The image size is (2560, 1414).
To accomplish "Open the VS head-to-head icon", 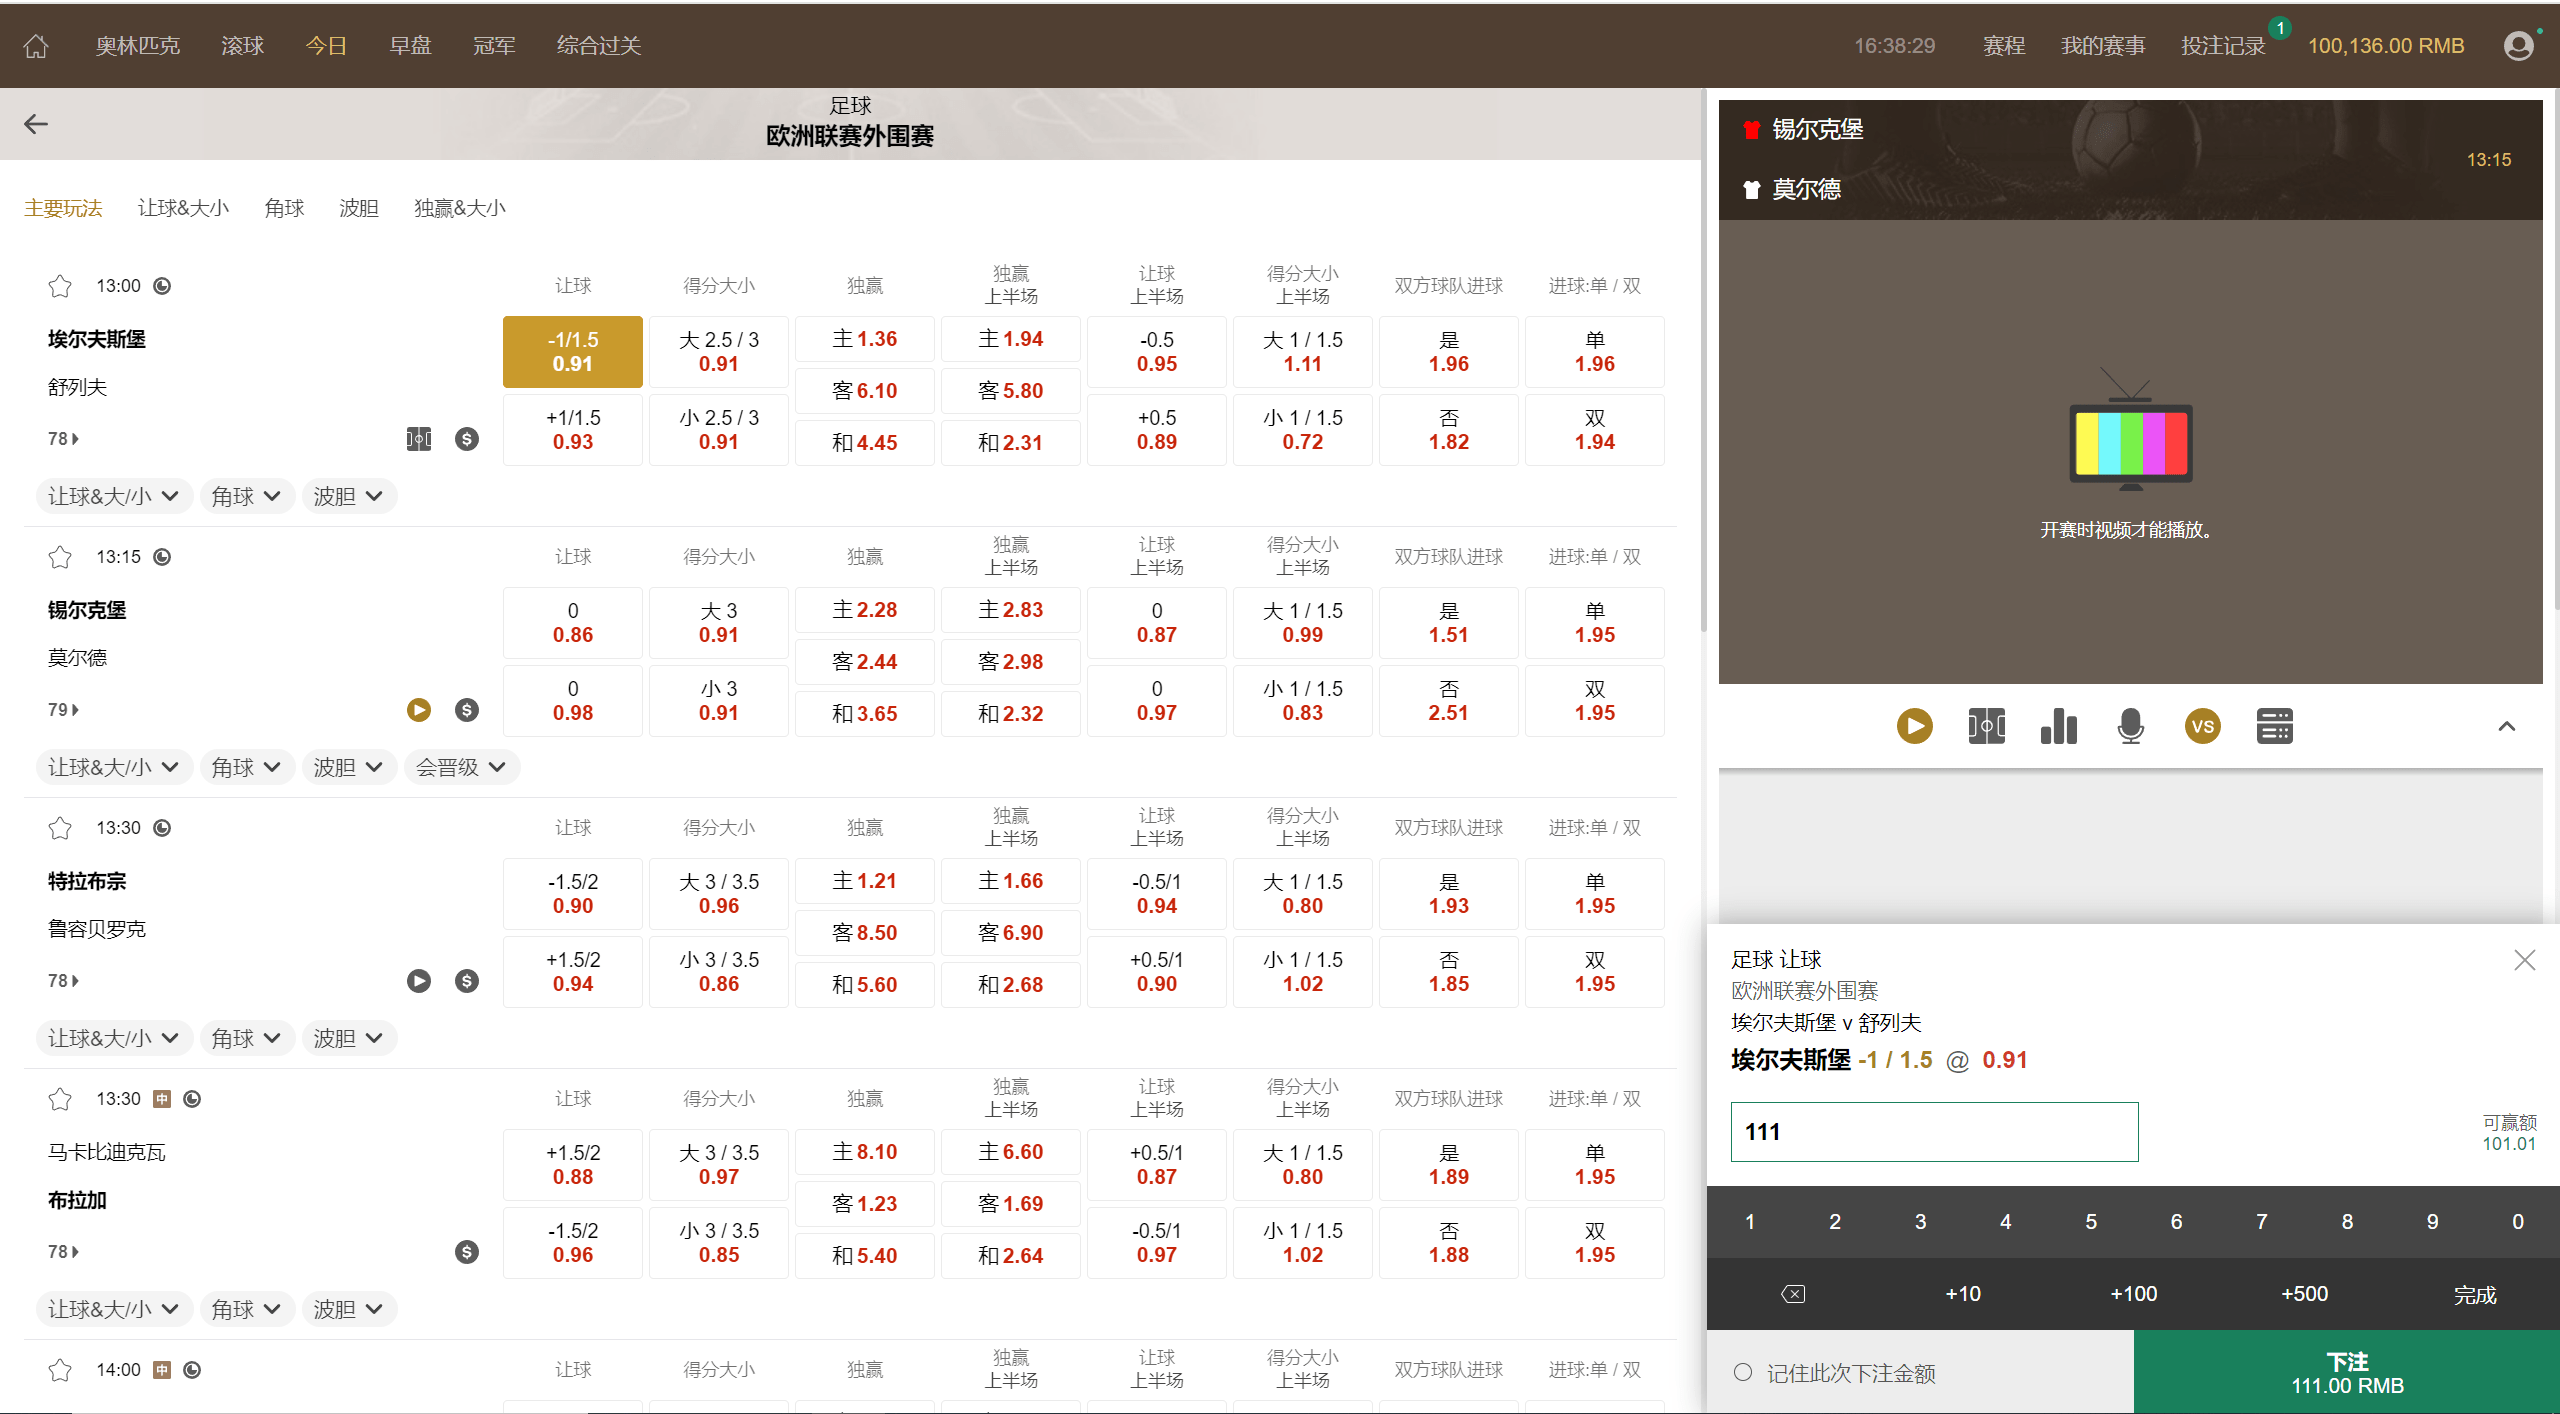I will [x=2202, y=726].
